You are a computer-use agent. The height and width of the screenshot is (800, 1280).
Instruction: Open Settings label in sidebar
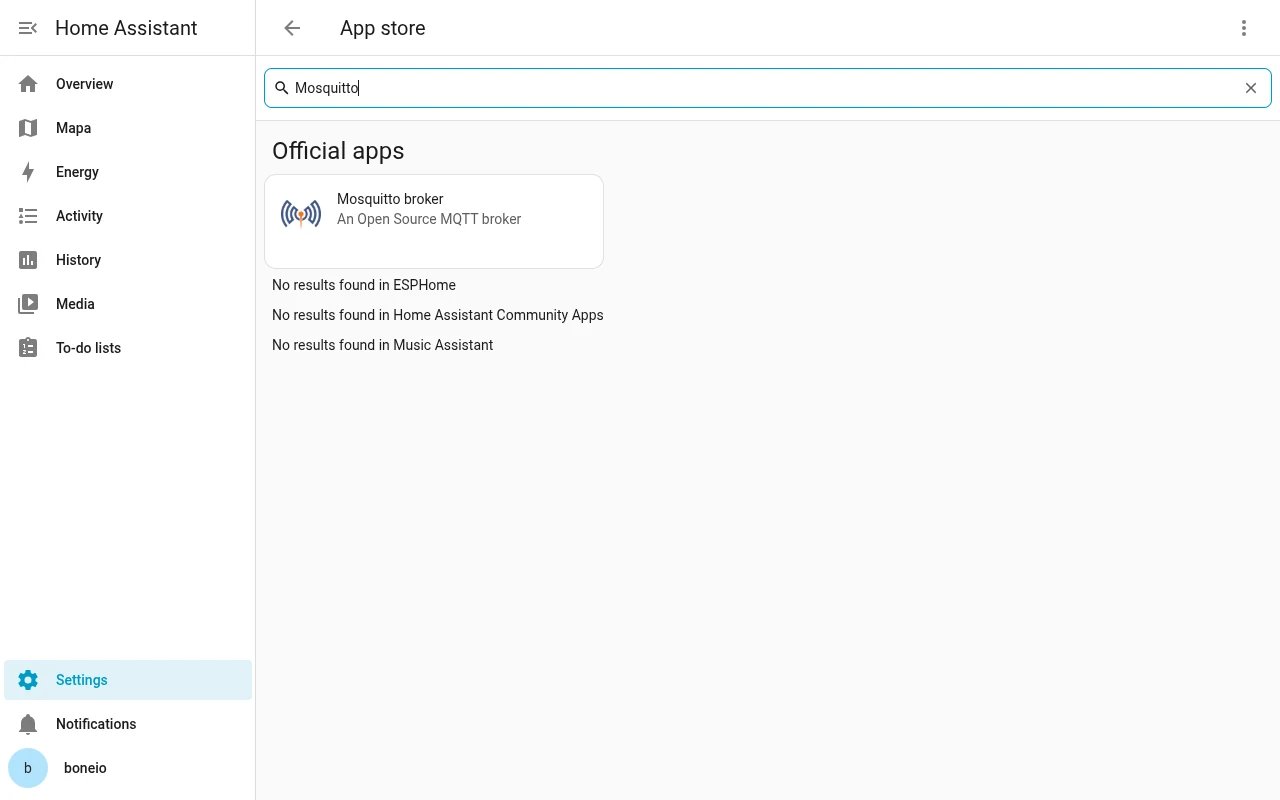[81, 680]
